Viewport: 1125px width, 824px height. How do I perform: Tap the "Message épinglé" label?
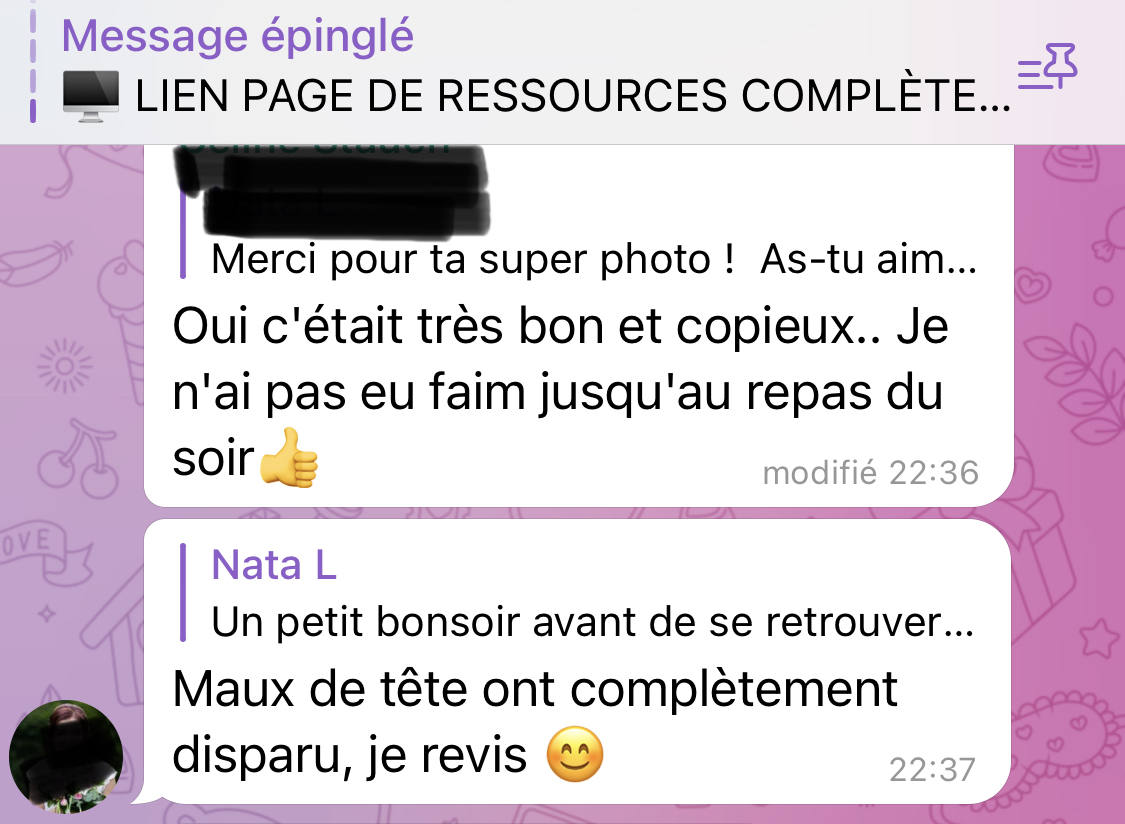pos(237,35)
